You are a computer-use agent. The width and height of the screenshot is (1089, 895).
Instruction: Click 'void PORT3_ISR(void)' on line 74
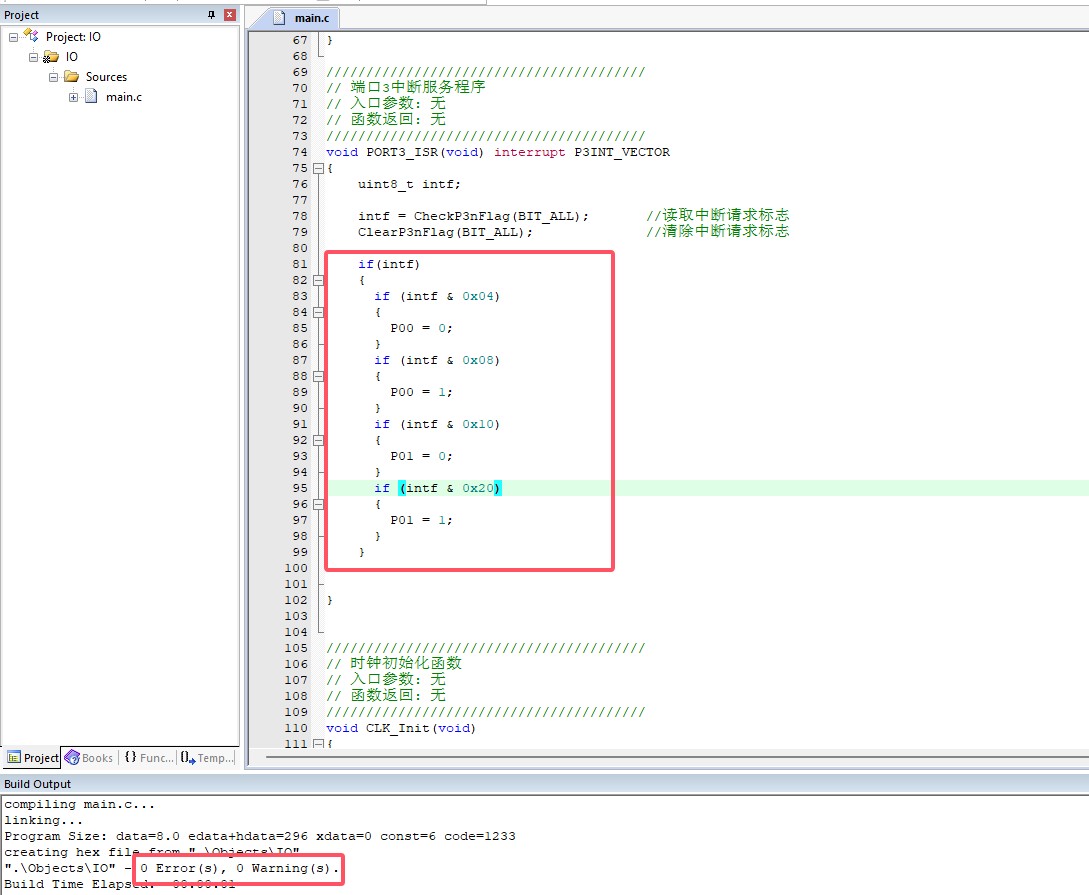click(x=404, y=152)
